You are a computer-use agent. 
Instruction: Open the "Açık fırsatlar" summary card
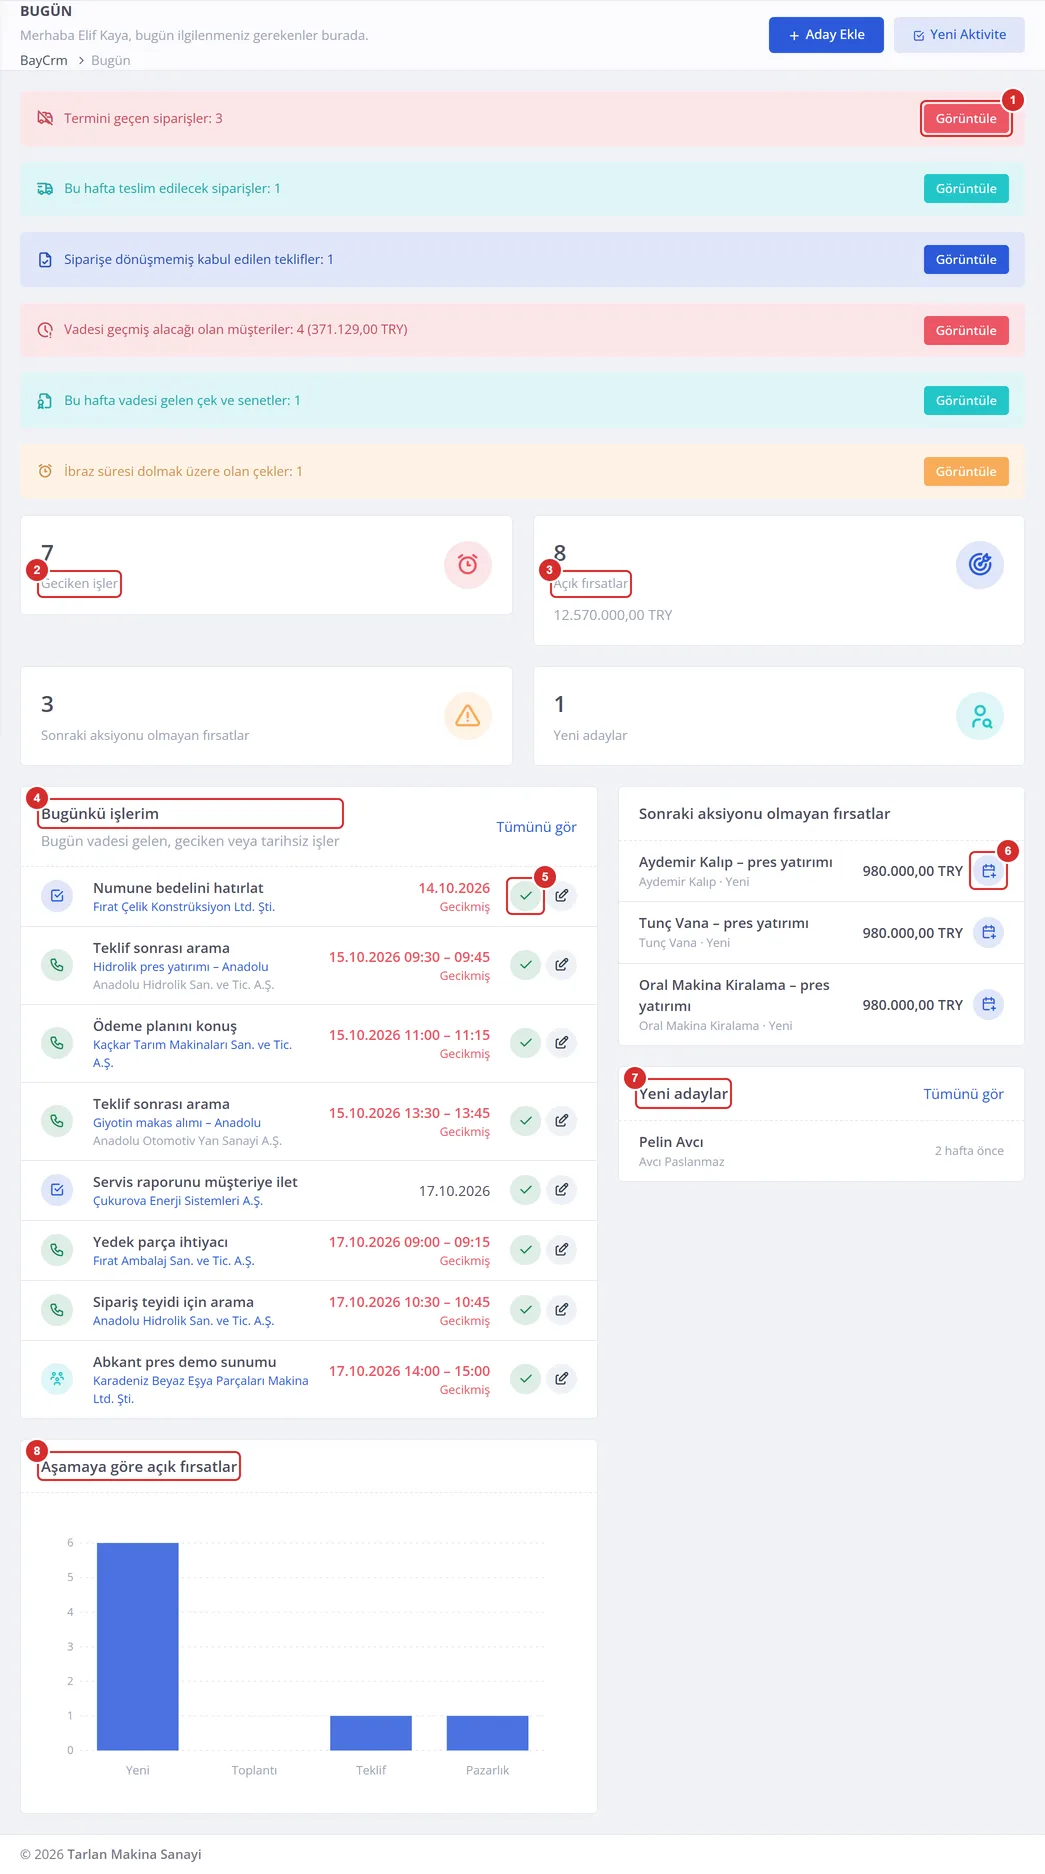coord(779,580)
